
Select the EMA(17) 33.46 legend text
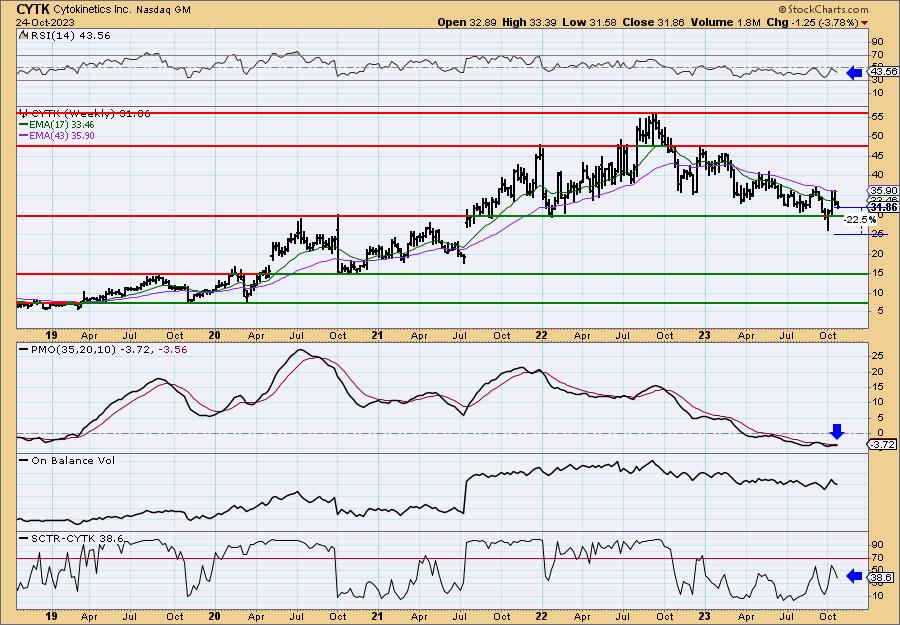[x=62, y=125]
